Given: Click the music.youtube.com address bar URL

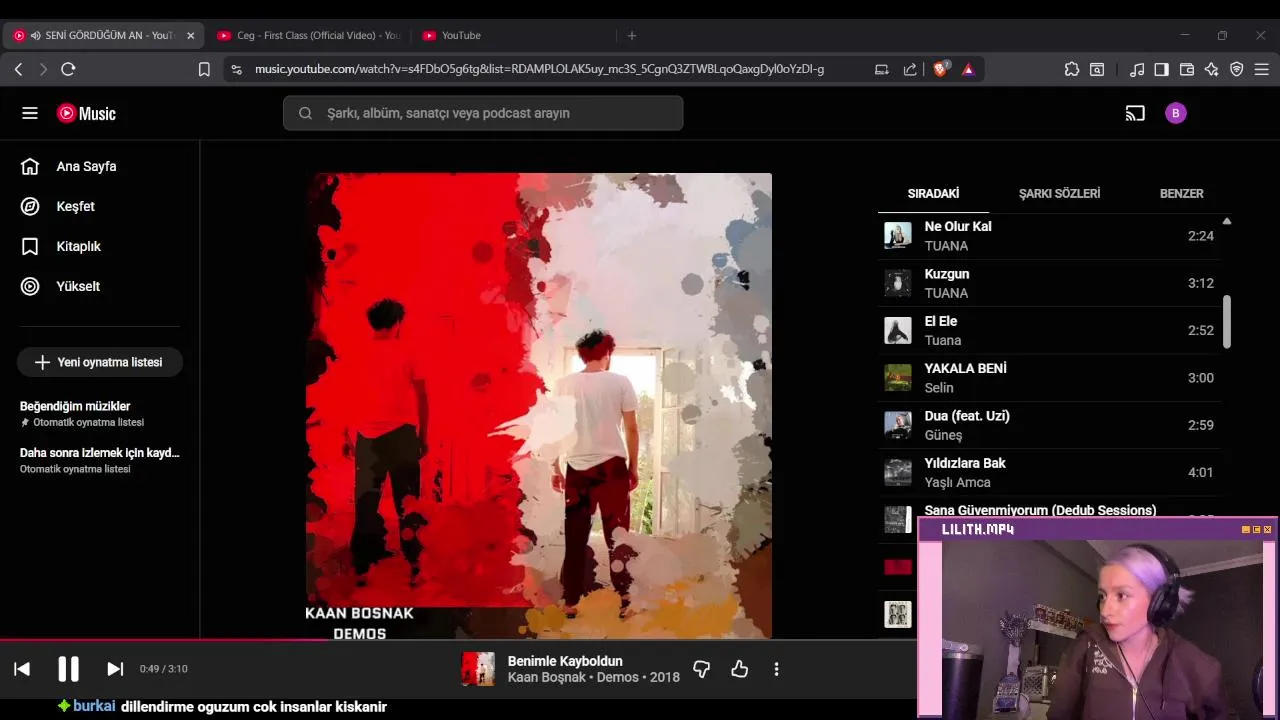Looking at the screenshot, I should coord(539,69).
